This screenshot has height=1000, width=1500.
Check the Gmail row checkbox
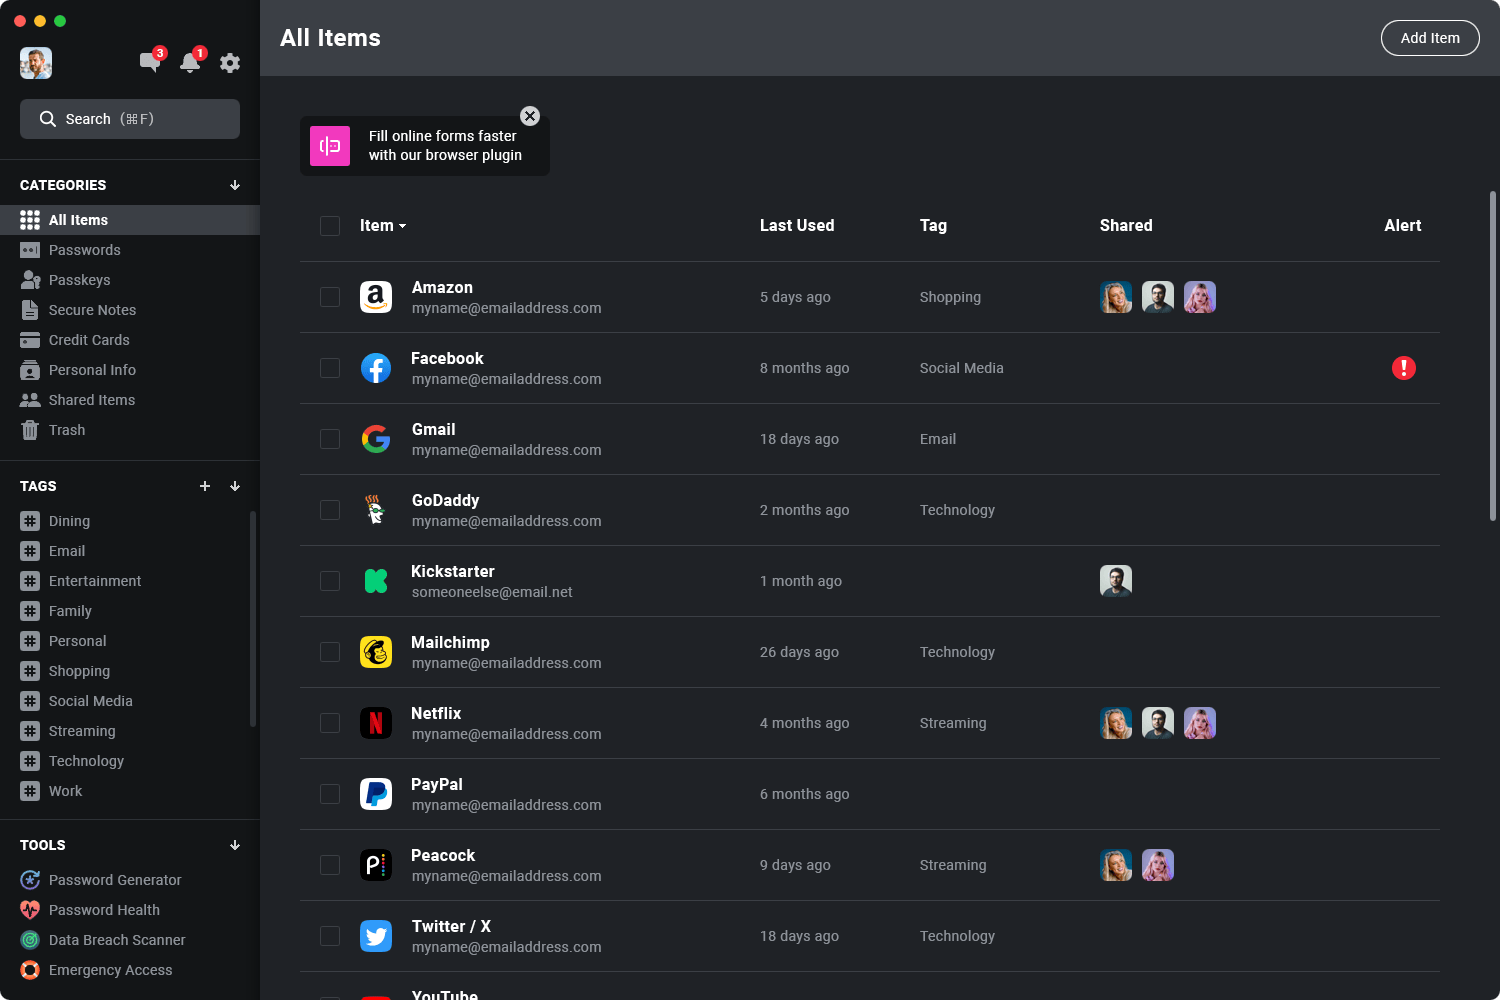[x=330, y=439]
